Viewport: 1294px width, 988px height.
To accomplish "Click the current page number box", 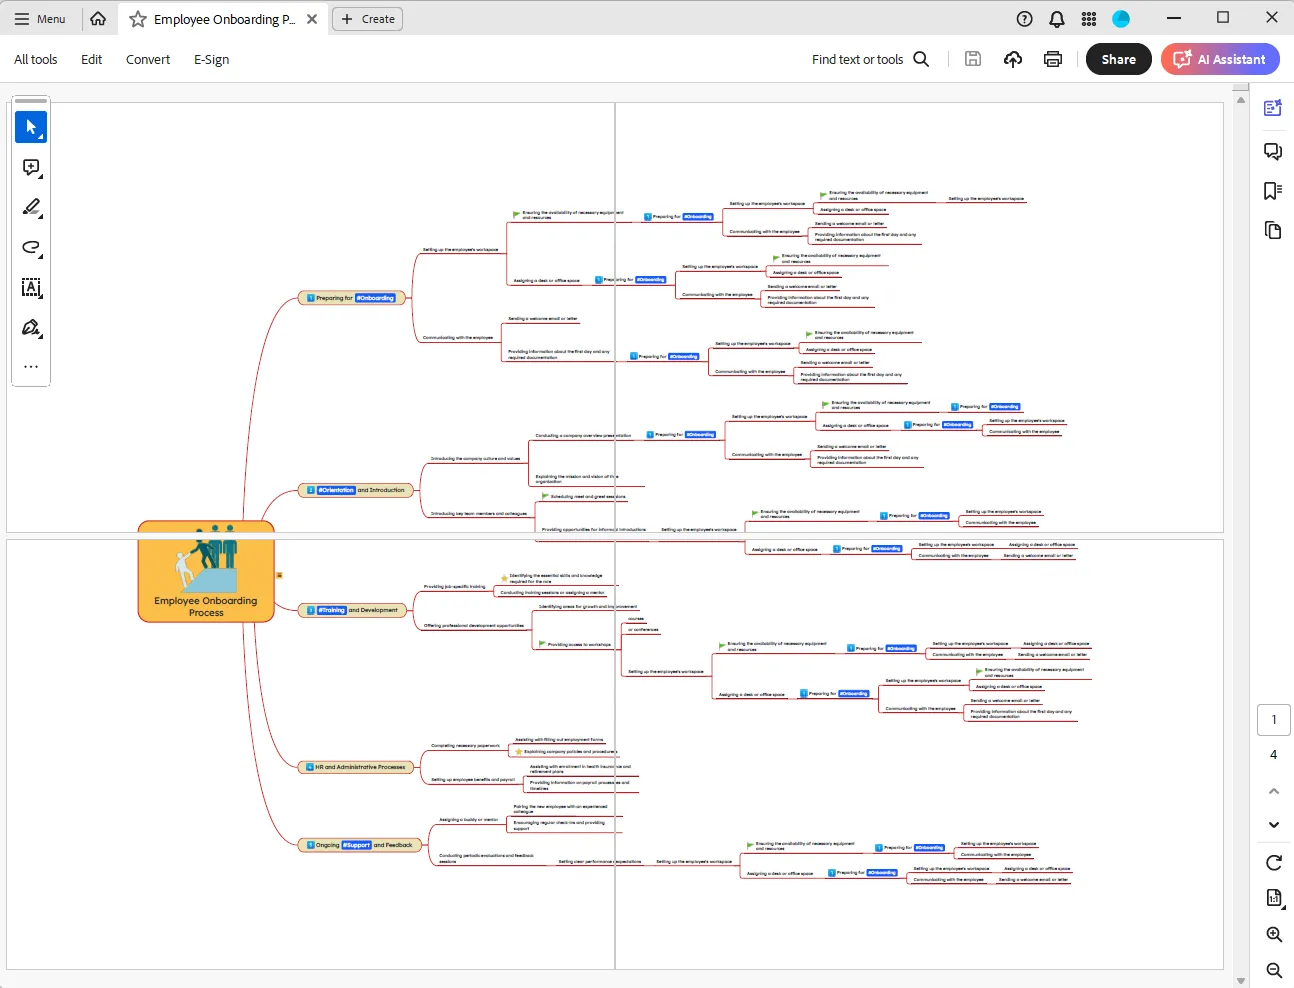I will tap(1273, 720).
